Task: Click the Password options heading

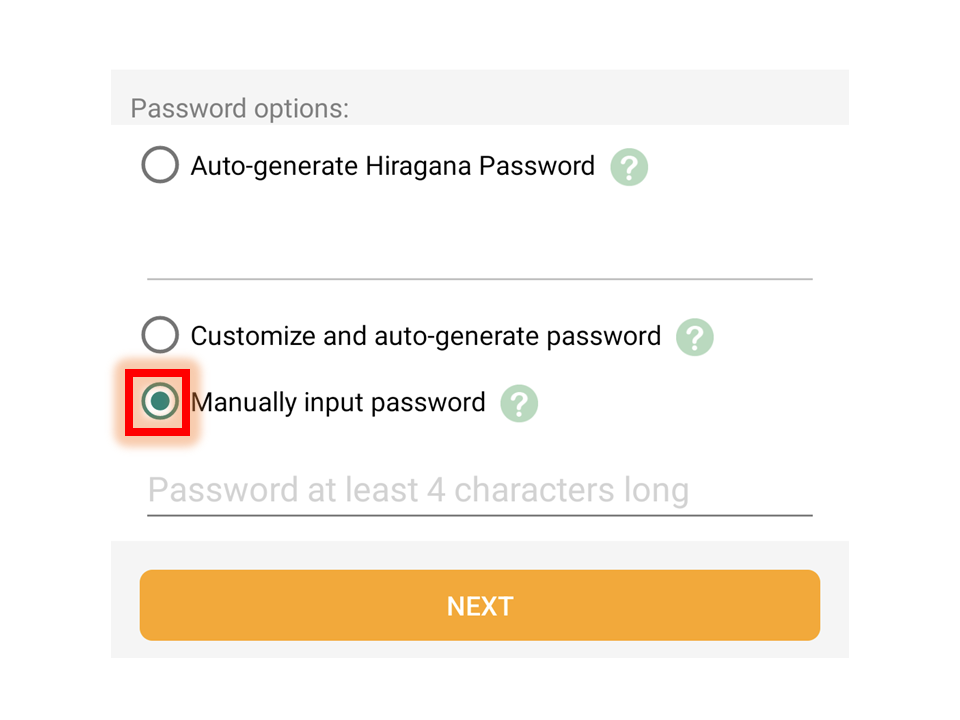Action: [239, 108]
